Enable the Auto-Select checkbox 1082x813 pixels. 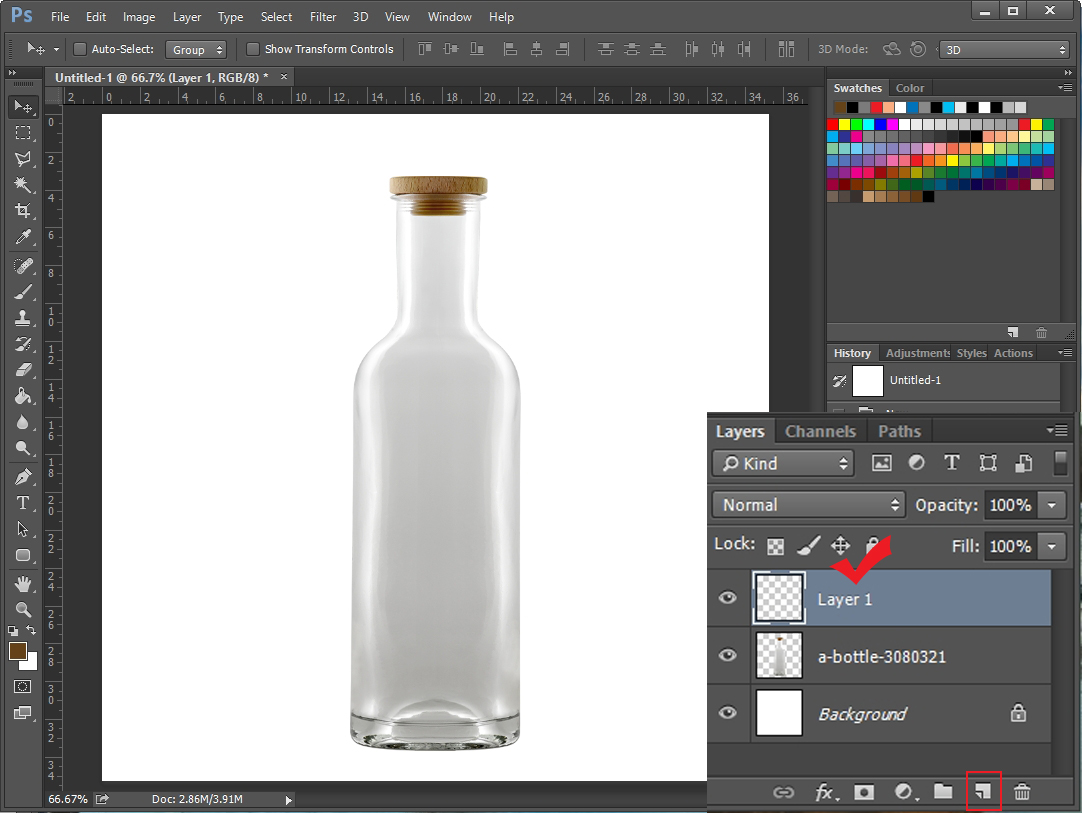(x=80, y=49)
